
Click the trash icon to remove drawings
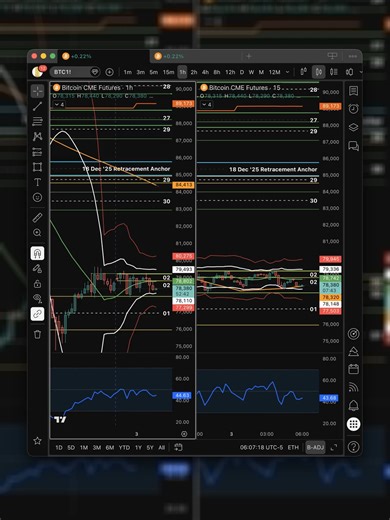pyautogui.click(x=37, y=334)
